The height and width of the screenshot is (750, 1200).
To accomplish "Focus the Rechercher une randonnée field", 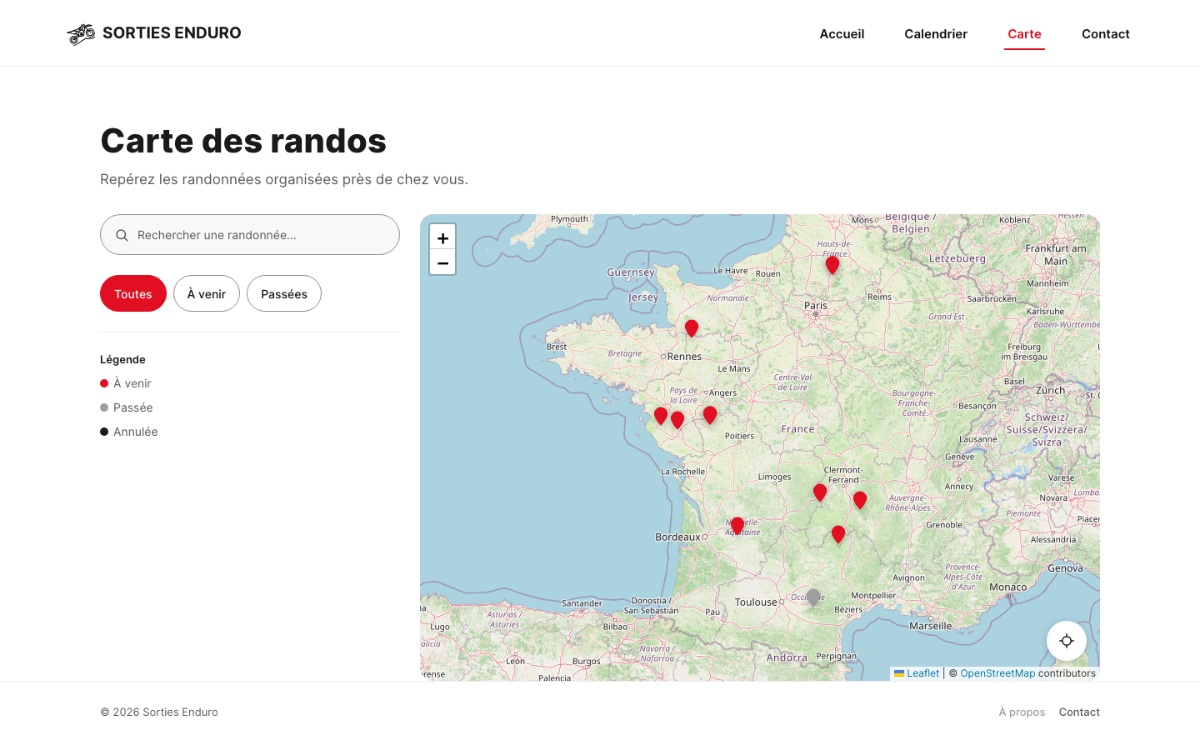I will point(250,235).
